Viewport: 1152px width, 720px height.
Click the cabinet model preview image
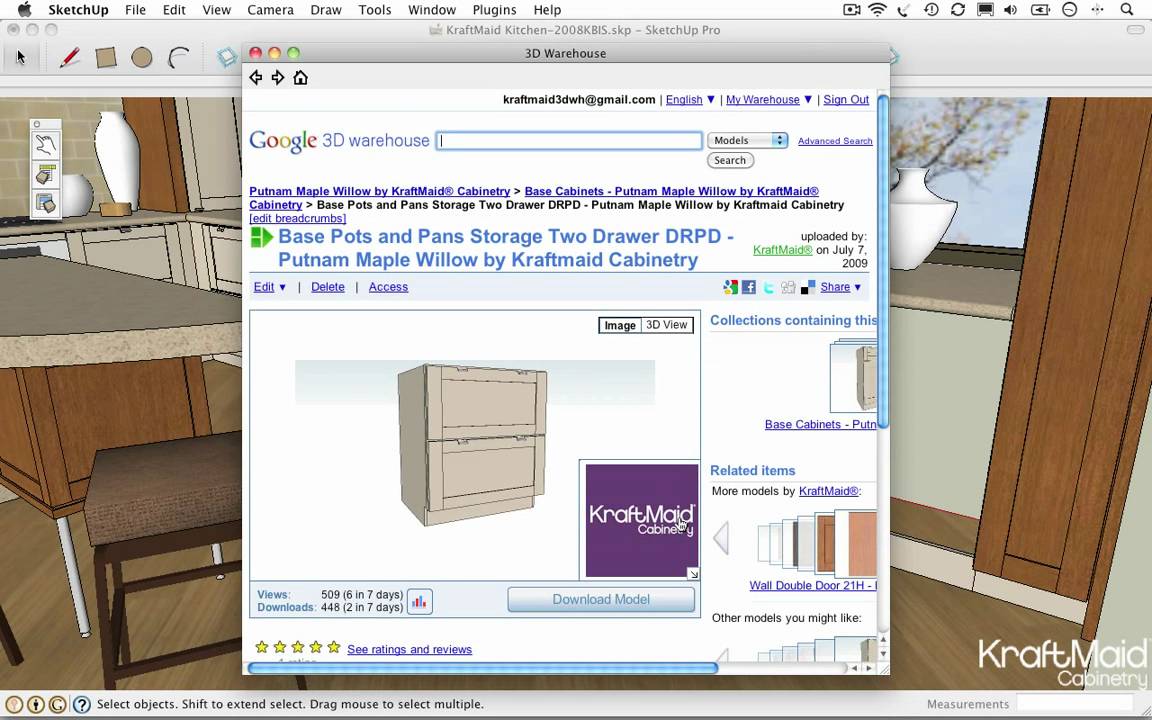pos(472,444)
